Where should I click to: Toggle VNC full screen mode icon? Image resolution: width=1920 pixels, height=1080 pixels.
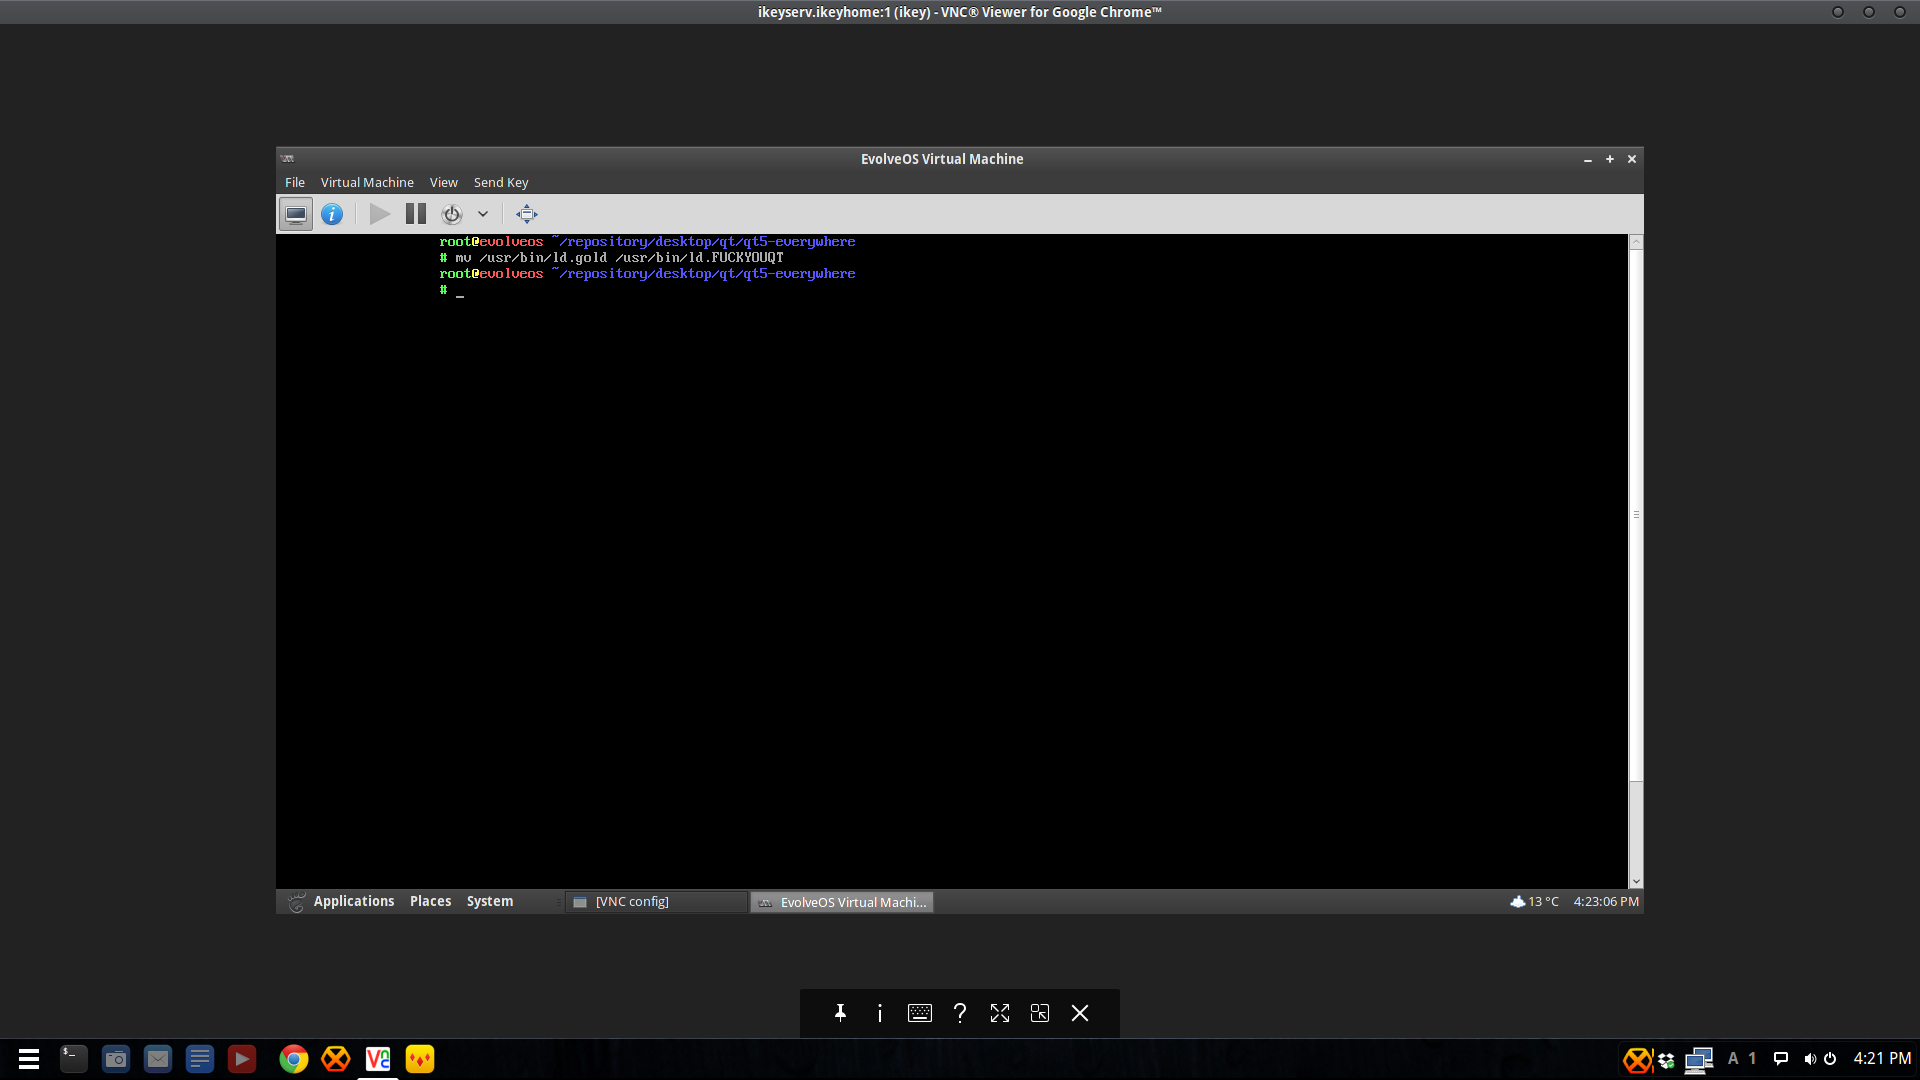(1000, 1013)
